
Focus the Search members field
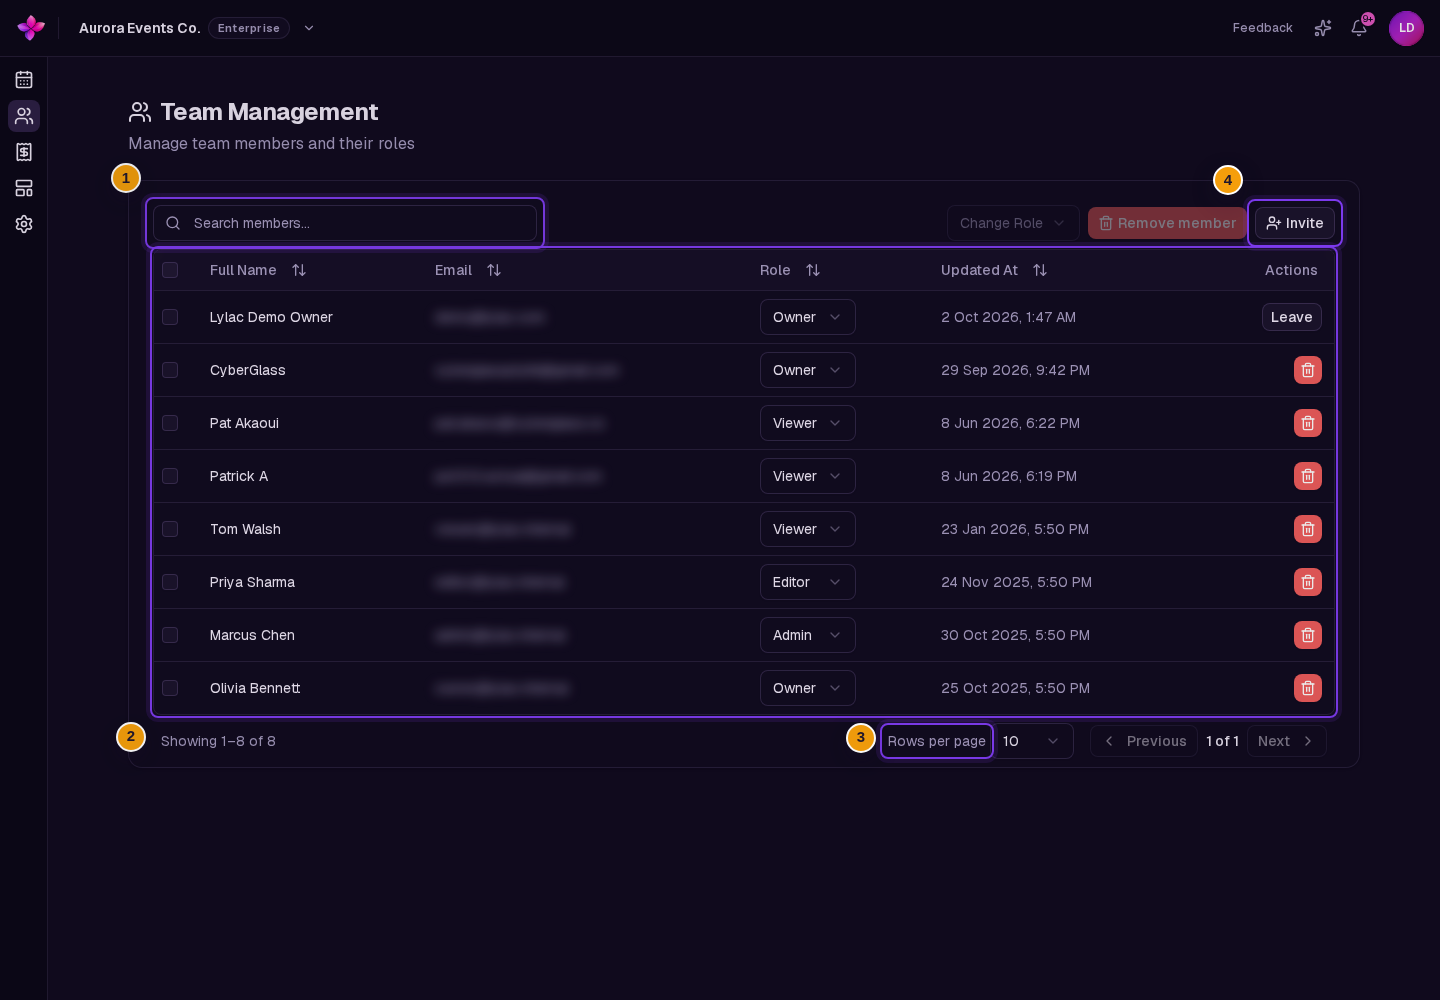pos(345,223)
